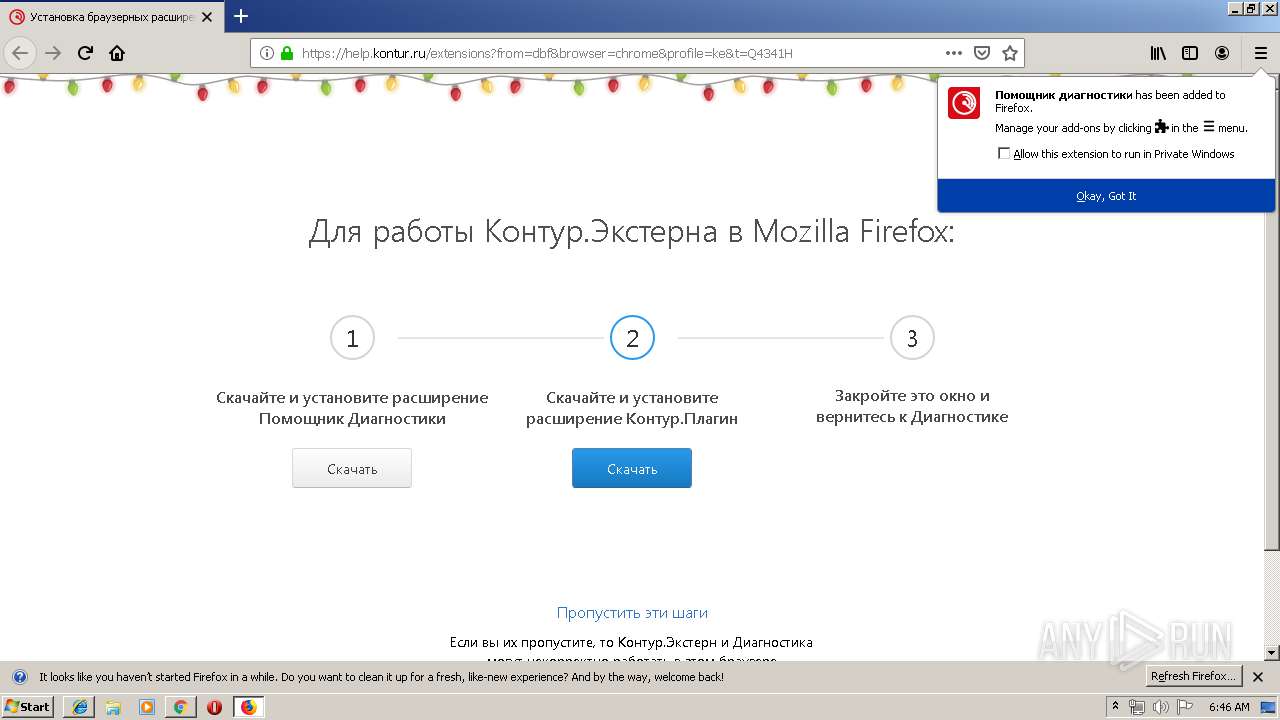Show site information via the info icon
This screenshot has height=720, width=1280.
267,53
